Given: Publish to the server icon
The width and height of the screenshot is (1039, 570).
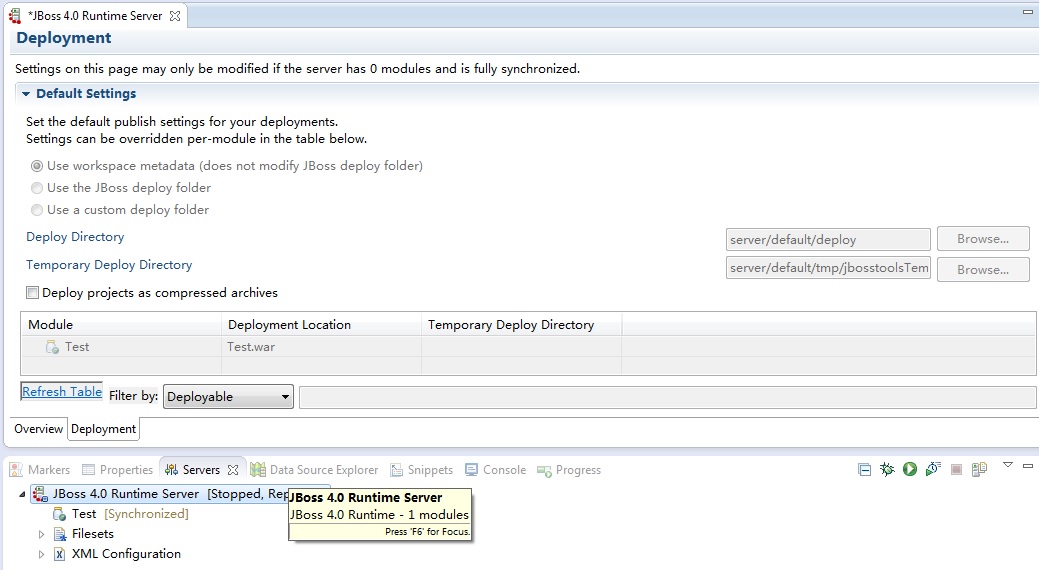Looking at the screenshot, I should [979, 470].
